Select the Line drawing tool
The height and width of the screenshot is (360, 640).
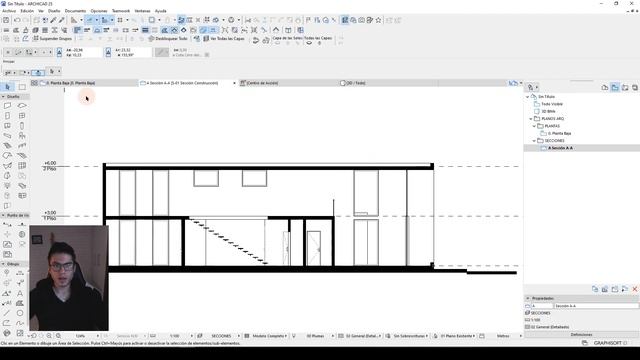coord(7,313)
